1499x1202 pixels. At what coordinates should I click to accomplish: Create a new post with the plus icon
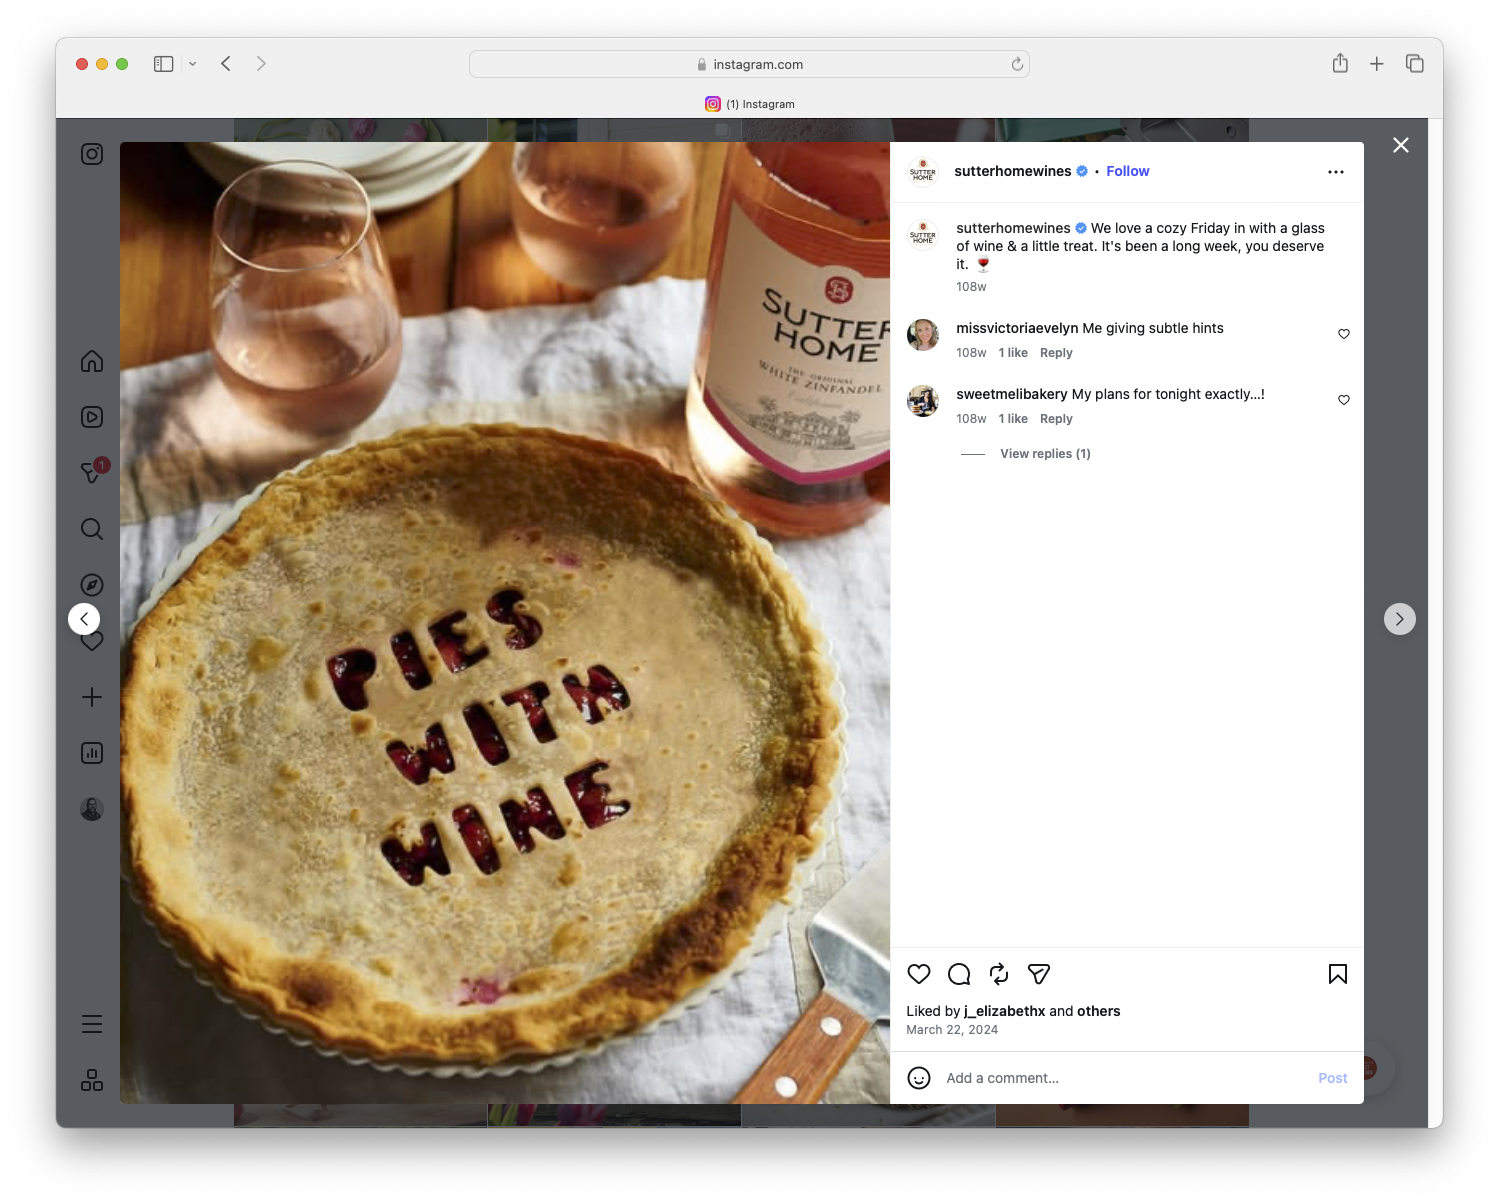91,697
